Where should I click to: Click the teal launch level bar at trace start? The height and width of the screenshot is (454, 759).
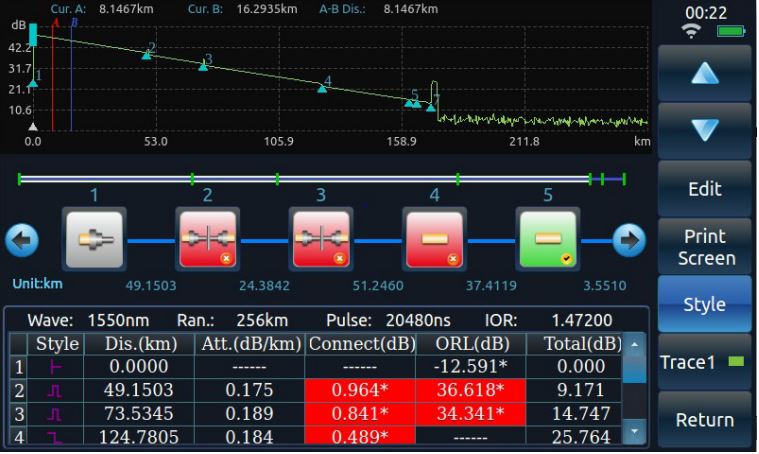click(x=33, y=35)
